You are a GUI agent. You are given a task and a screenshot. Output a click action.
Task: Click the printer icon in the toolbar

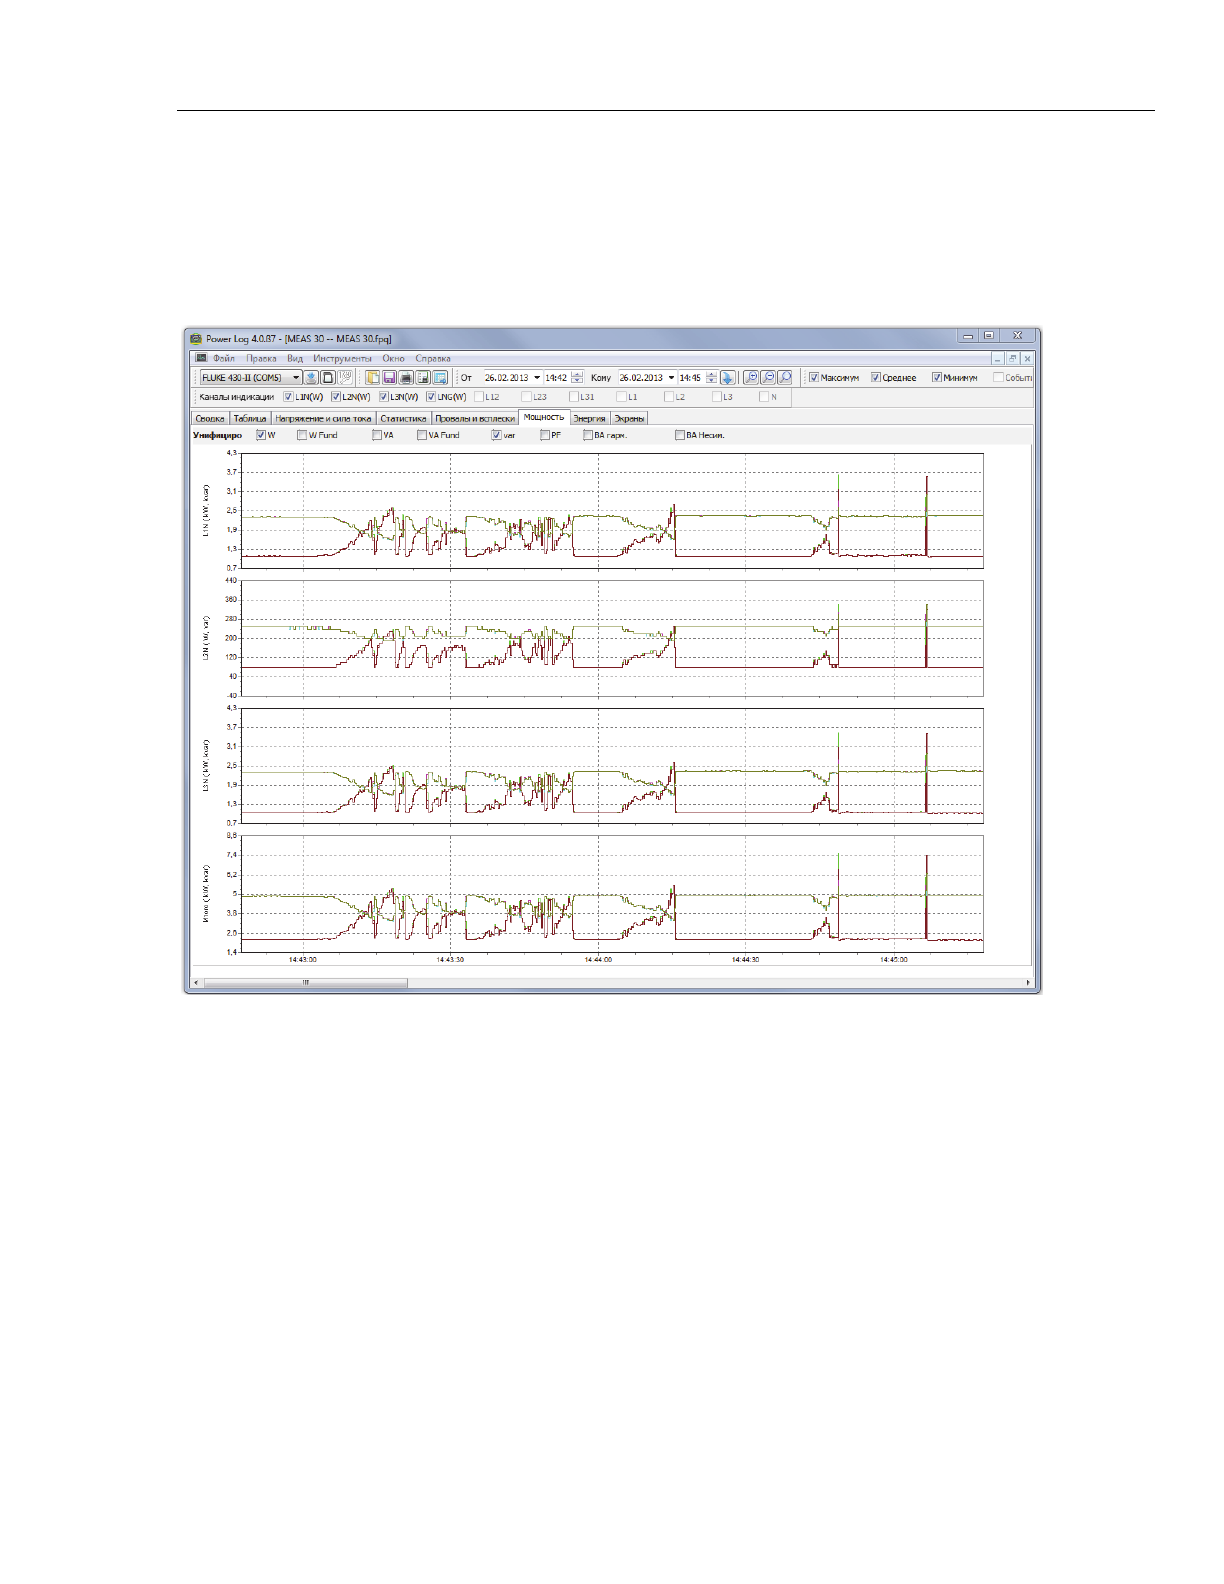(x=406, y=378)
